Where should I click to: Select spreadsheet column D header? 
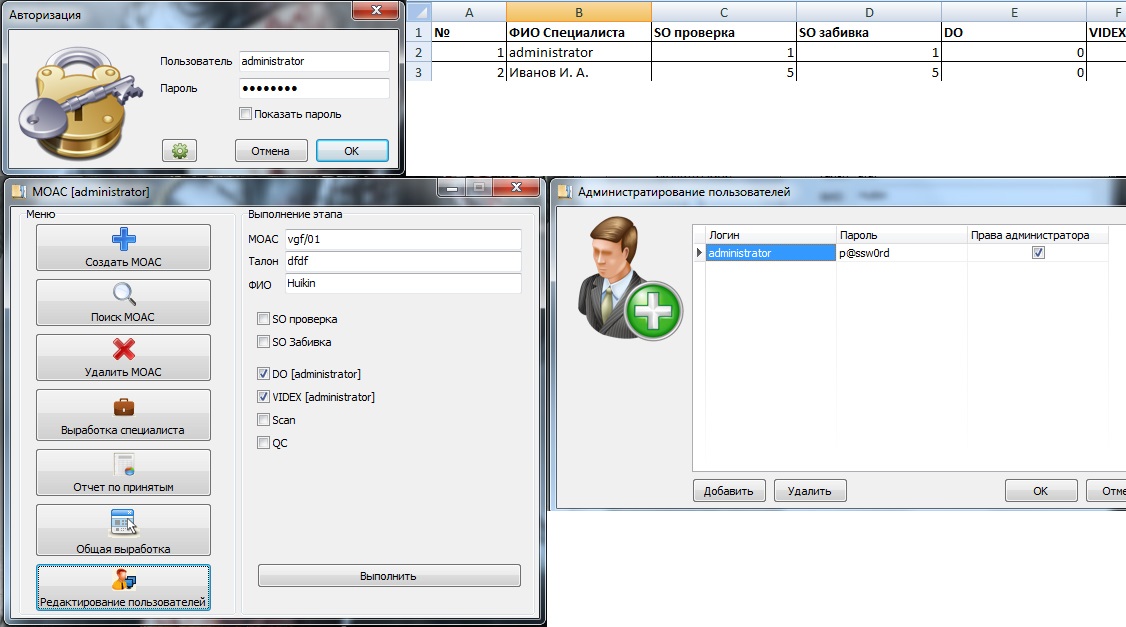pyautogui.click(x=869, y=12)
